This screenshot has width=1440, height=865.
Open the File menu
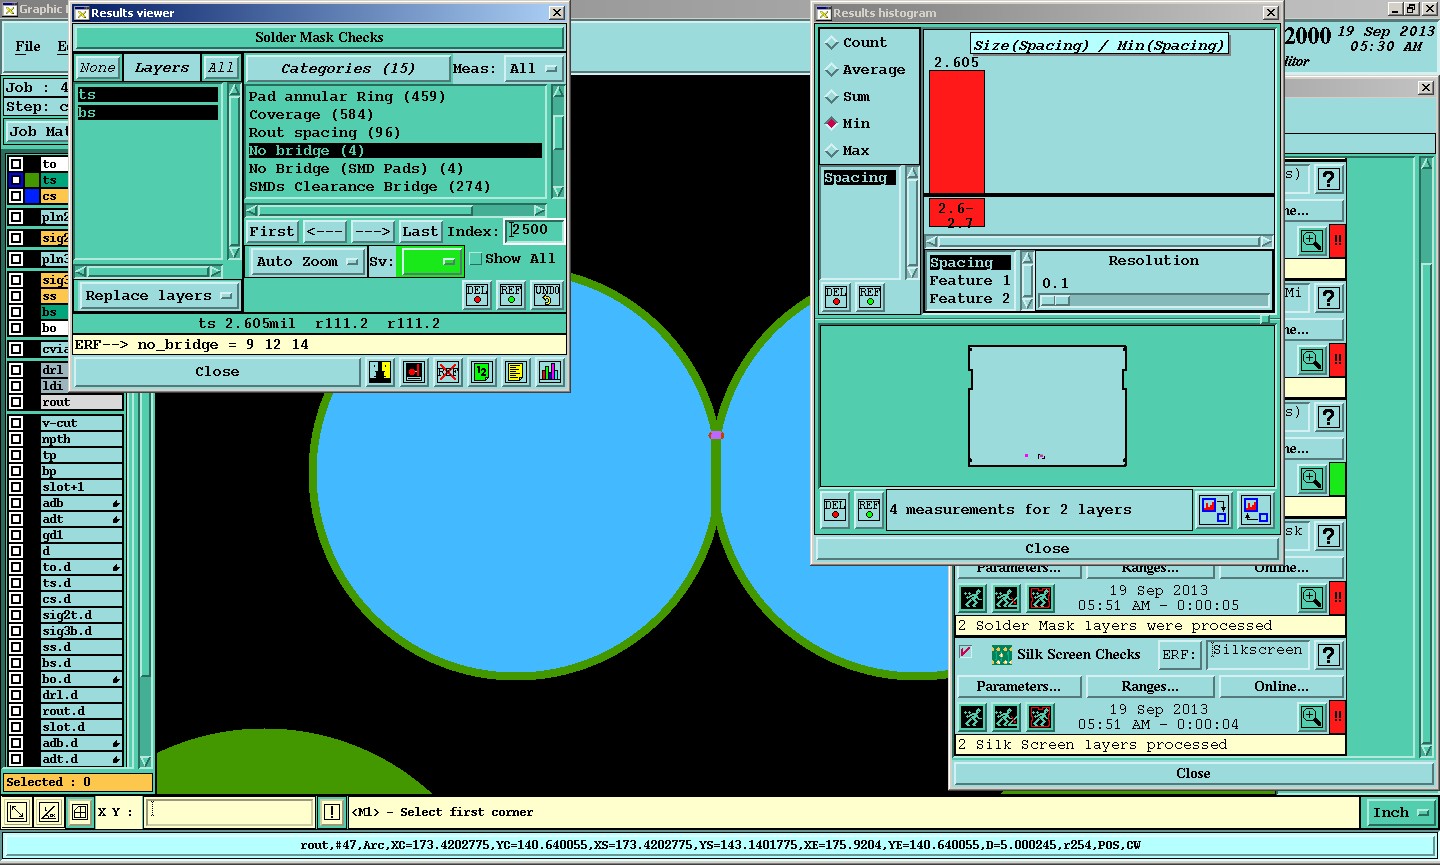(x=28, y=47)
